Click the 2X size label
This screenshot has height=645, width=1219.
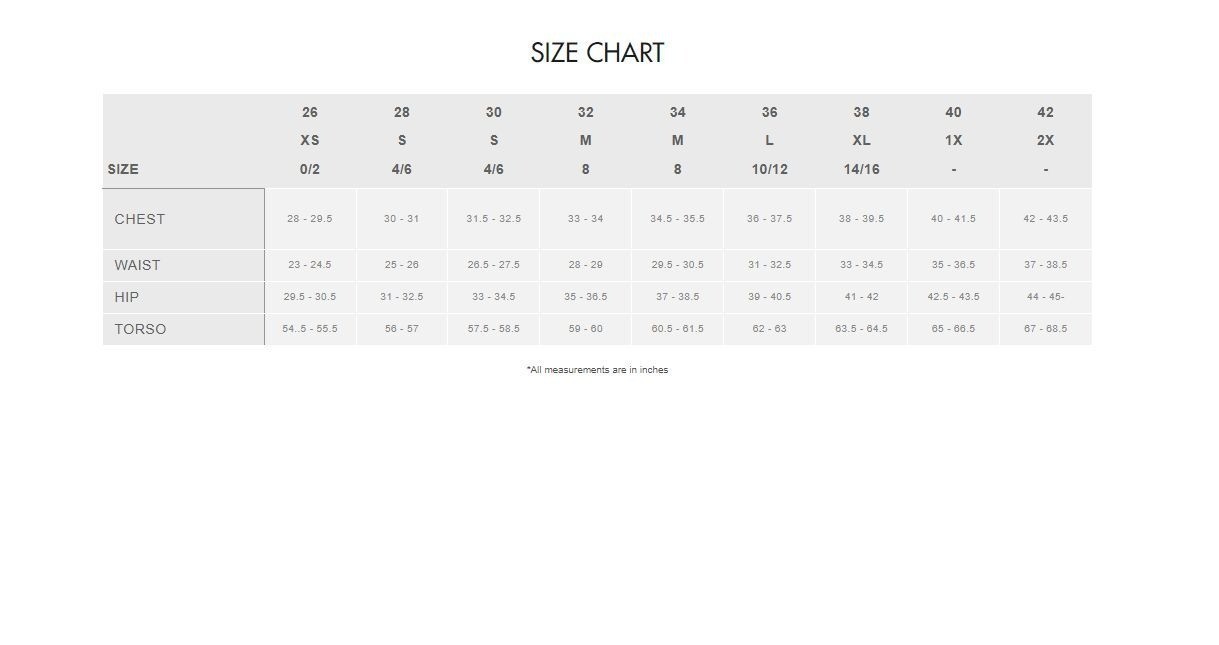click(1045, 141)
